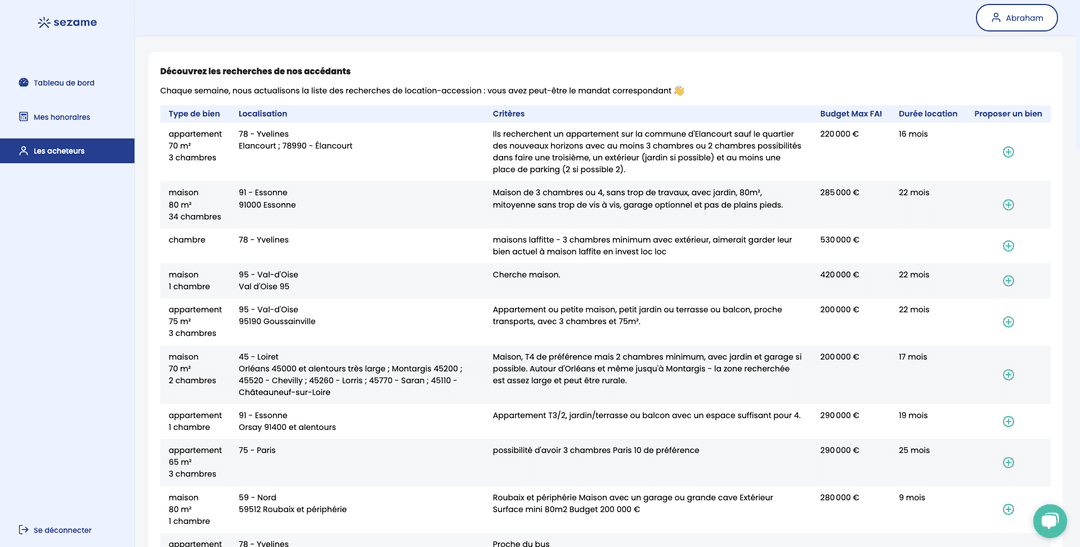
Task: Propose a property for maisons laffitte search
Action: click(x=1008, y=246)
